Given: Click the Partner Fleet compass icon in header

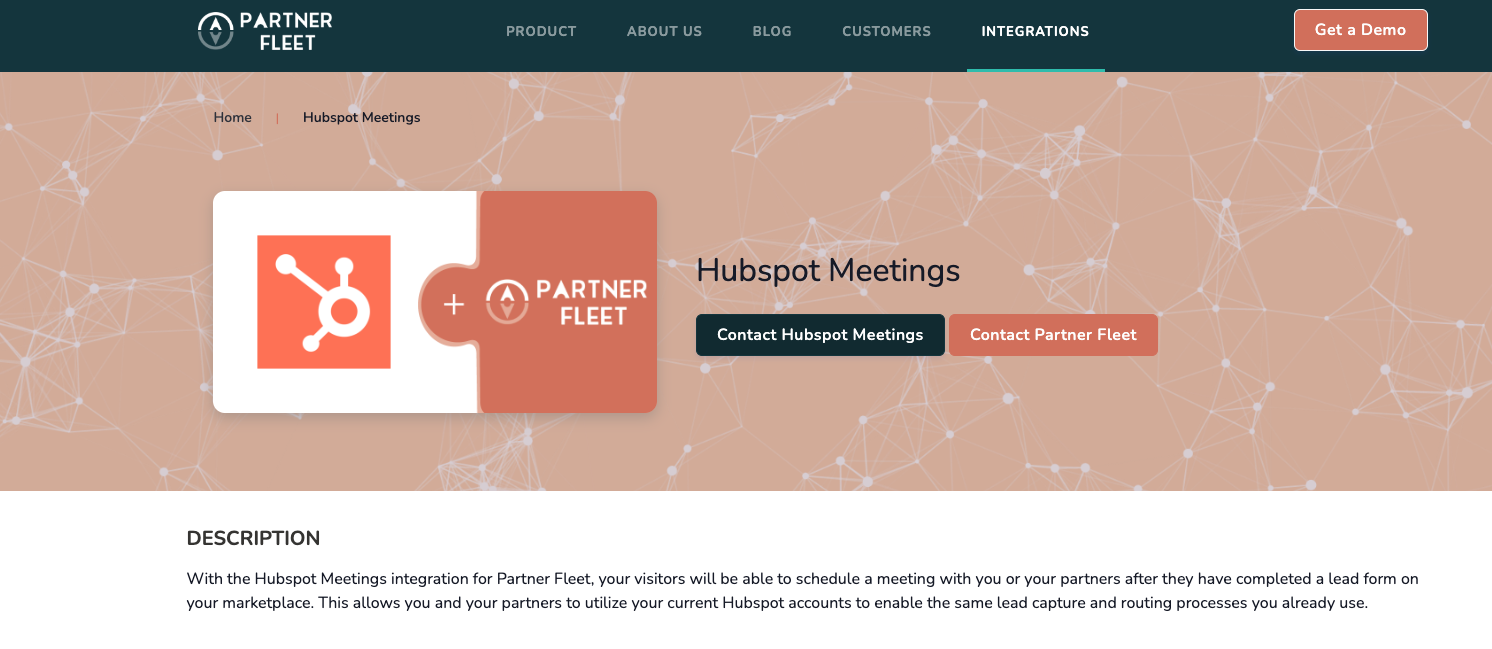Looking at the screenshot, I should (214, 31).
